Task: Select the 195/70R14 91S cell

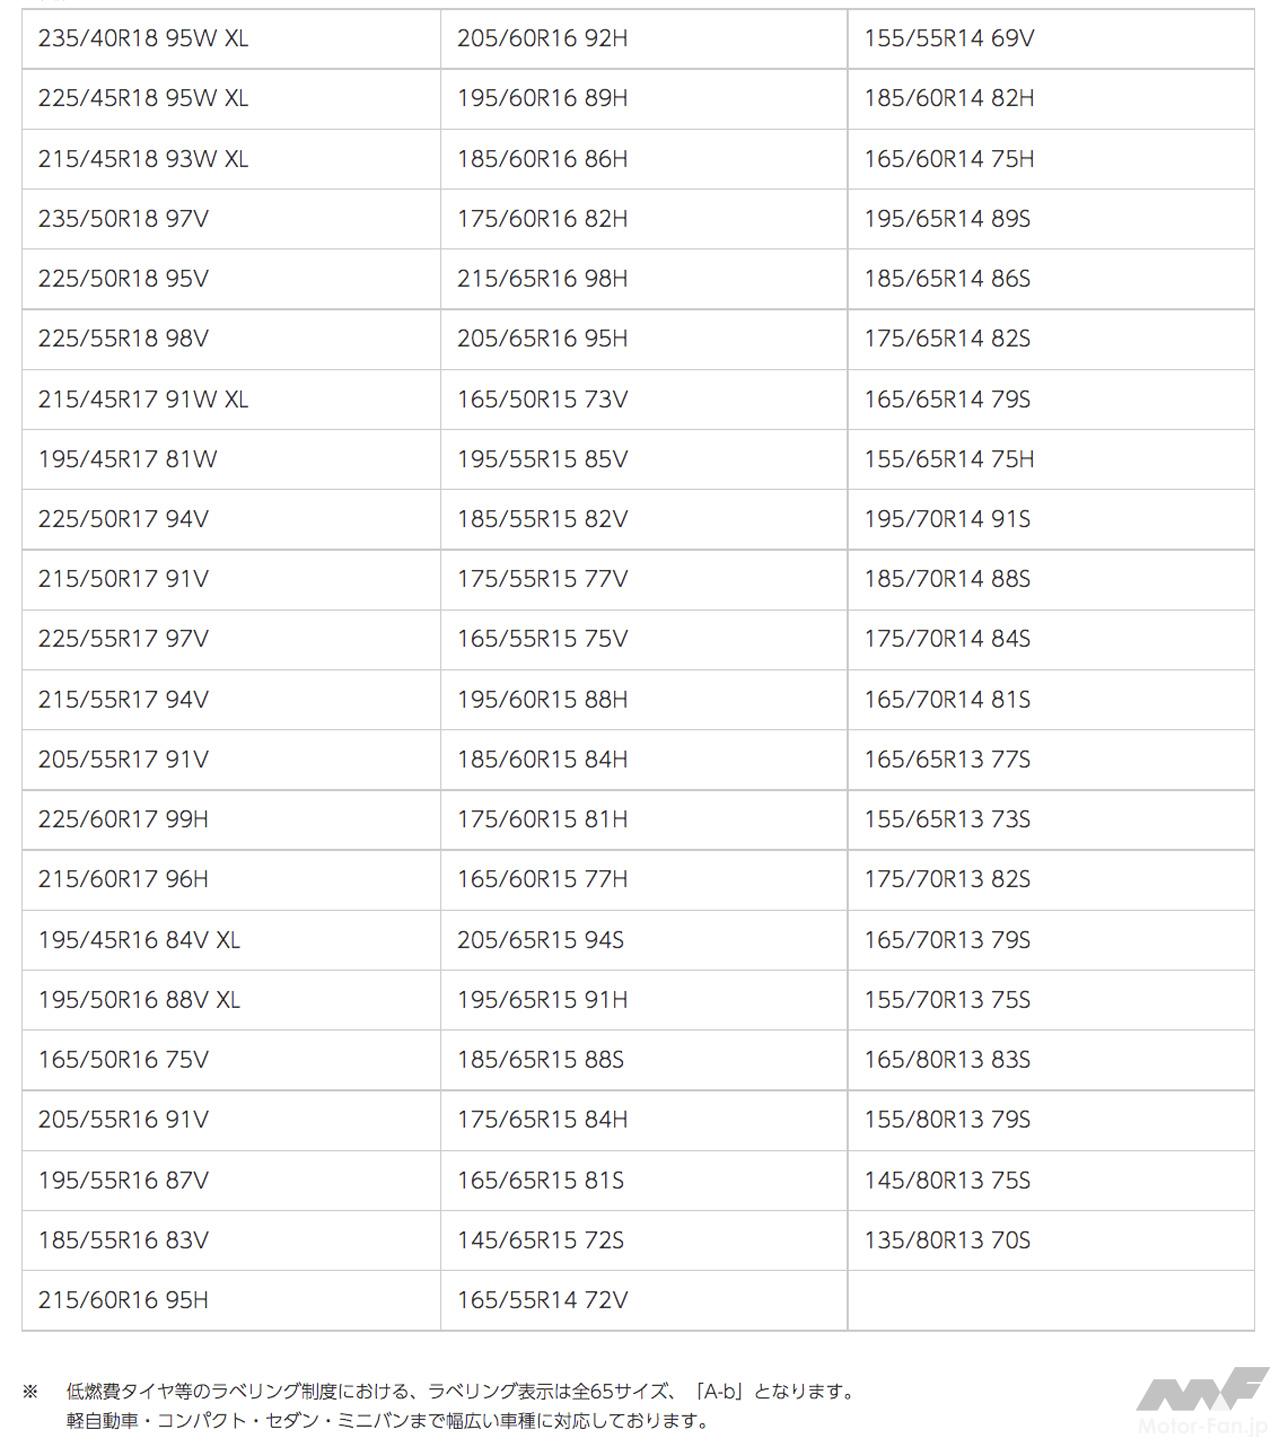Action: (x=947, y=520)
